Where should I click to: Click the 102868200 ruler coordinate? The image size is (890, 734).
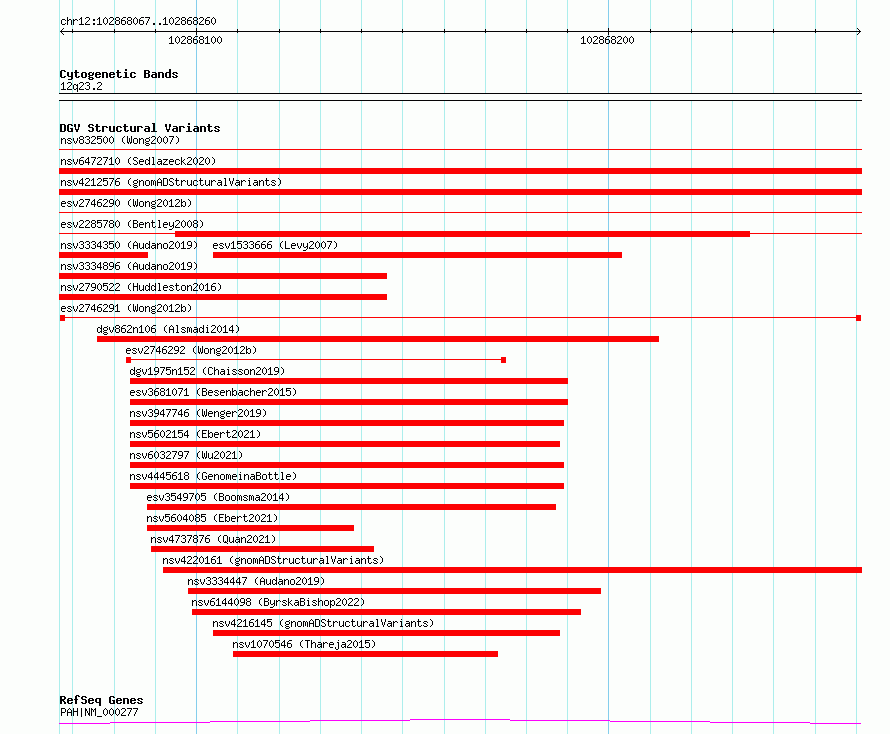click(607, 40)
